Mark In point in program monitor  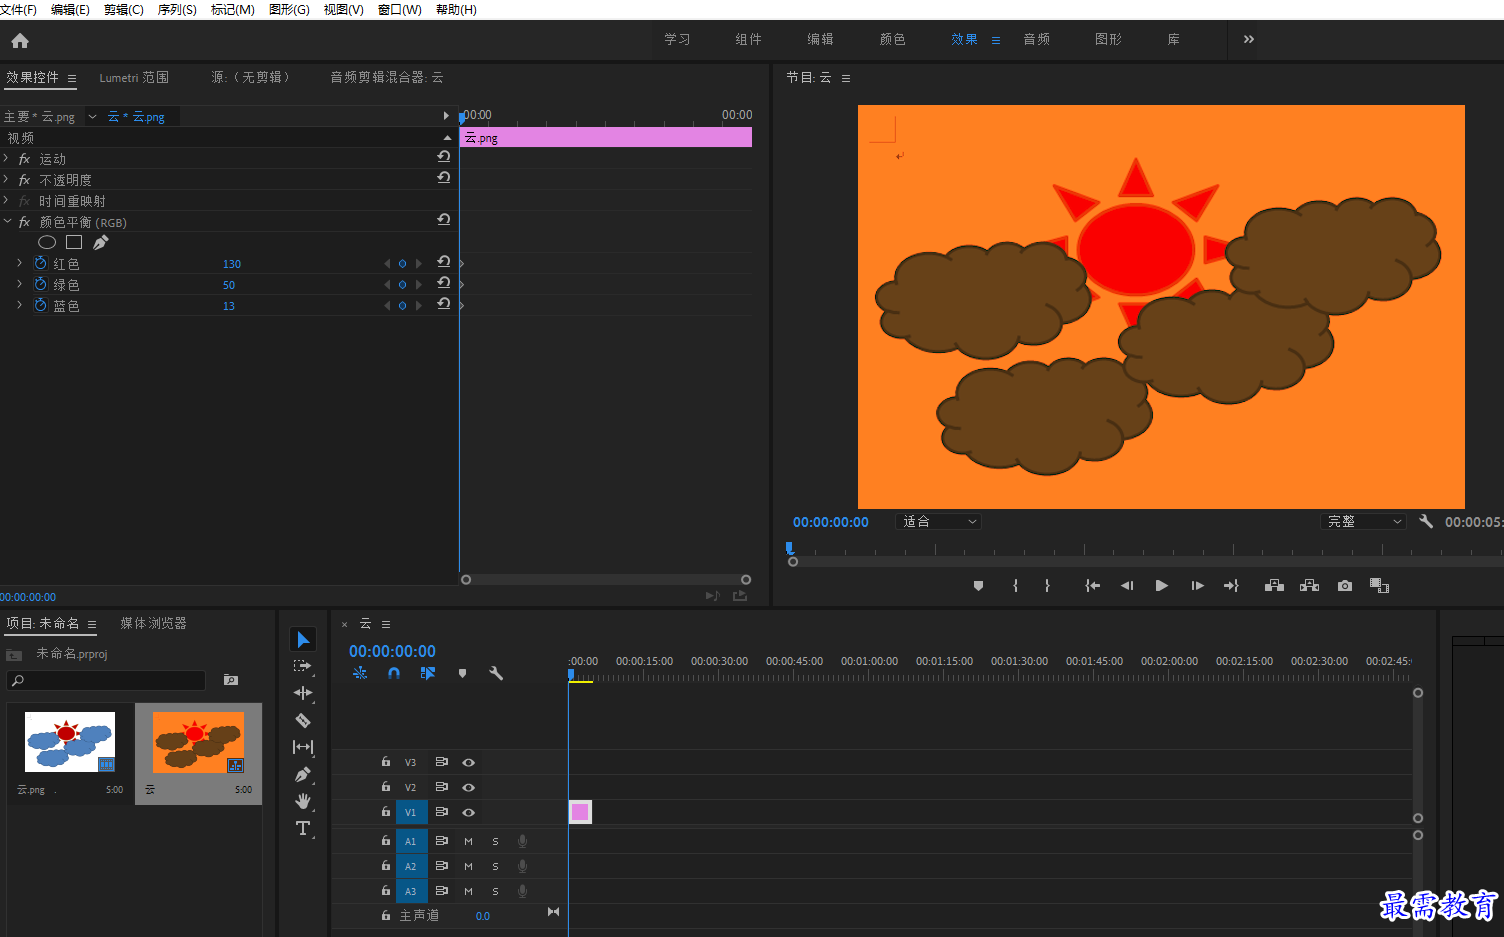1015,586
